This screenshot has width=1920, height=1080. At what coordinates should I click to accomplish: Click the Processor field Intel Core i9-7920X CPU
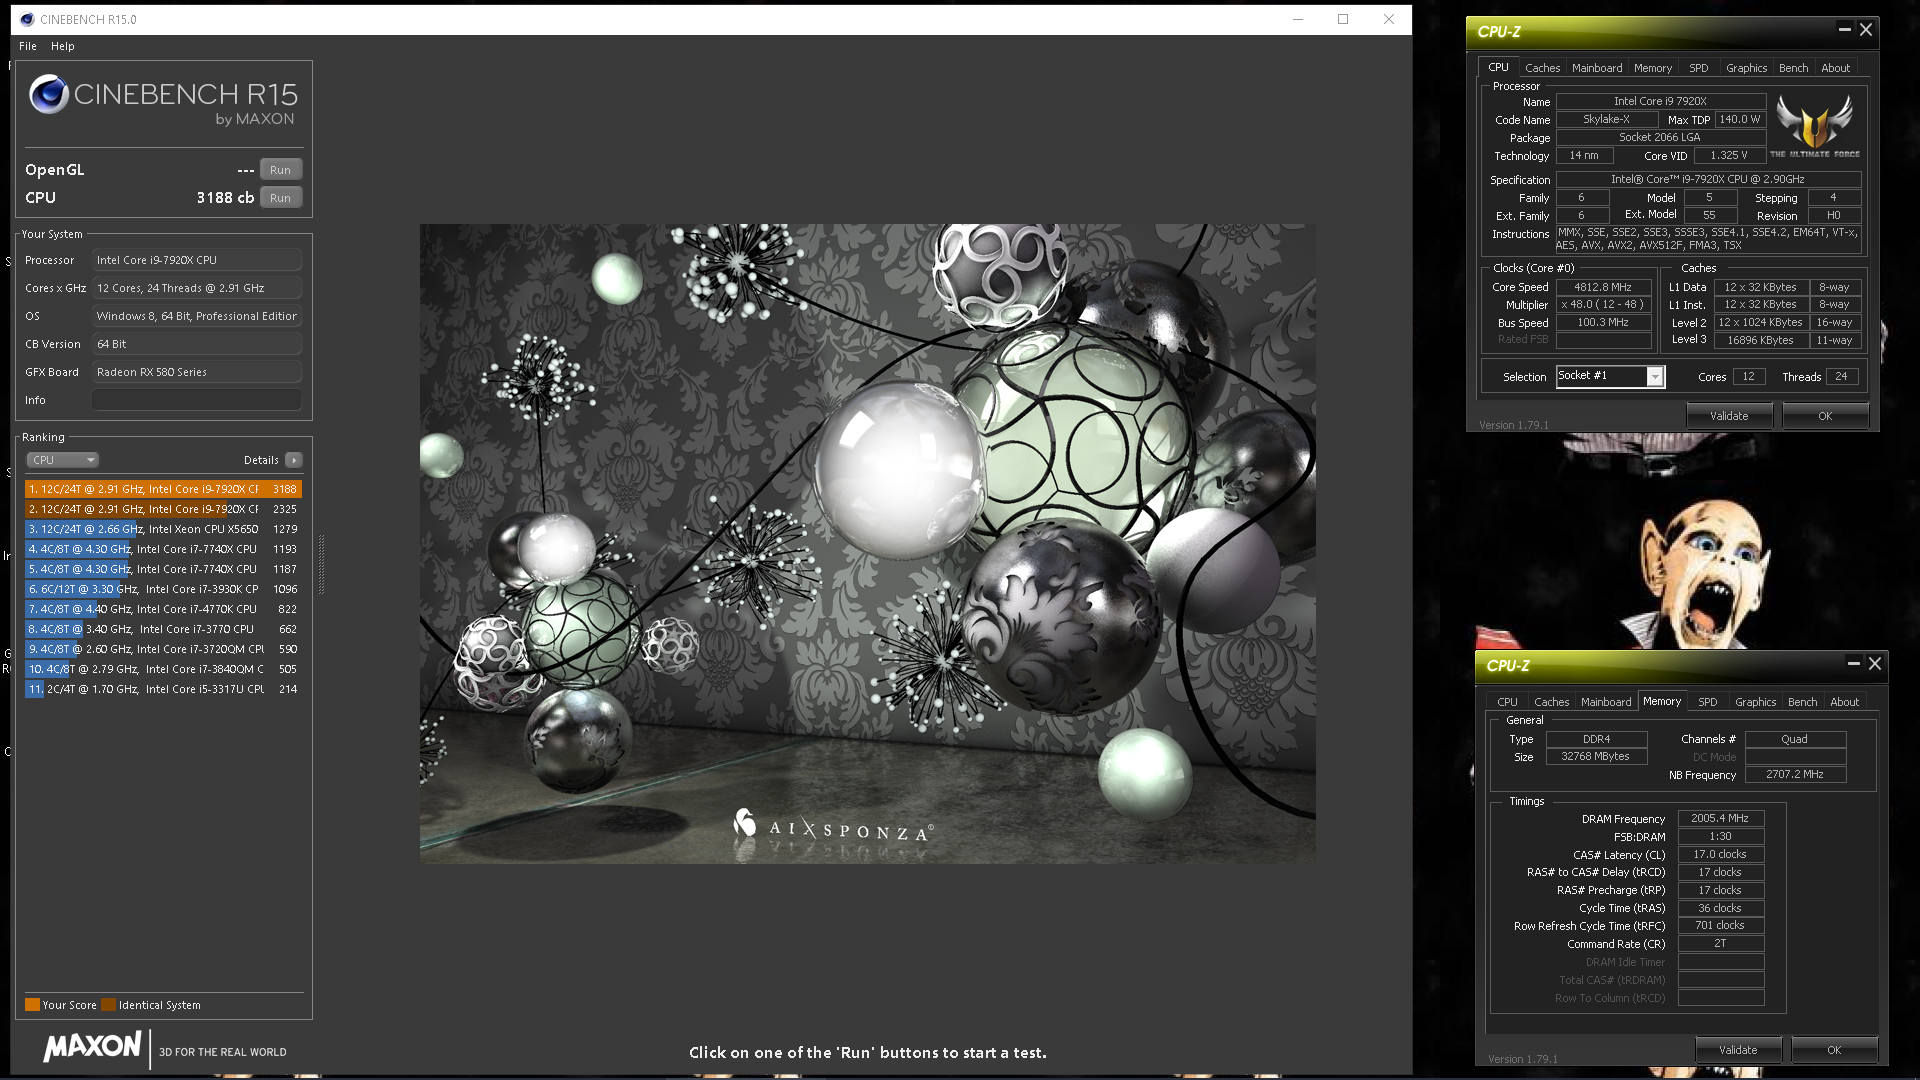click(197, 260)
